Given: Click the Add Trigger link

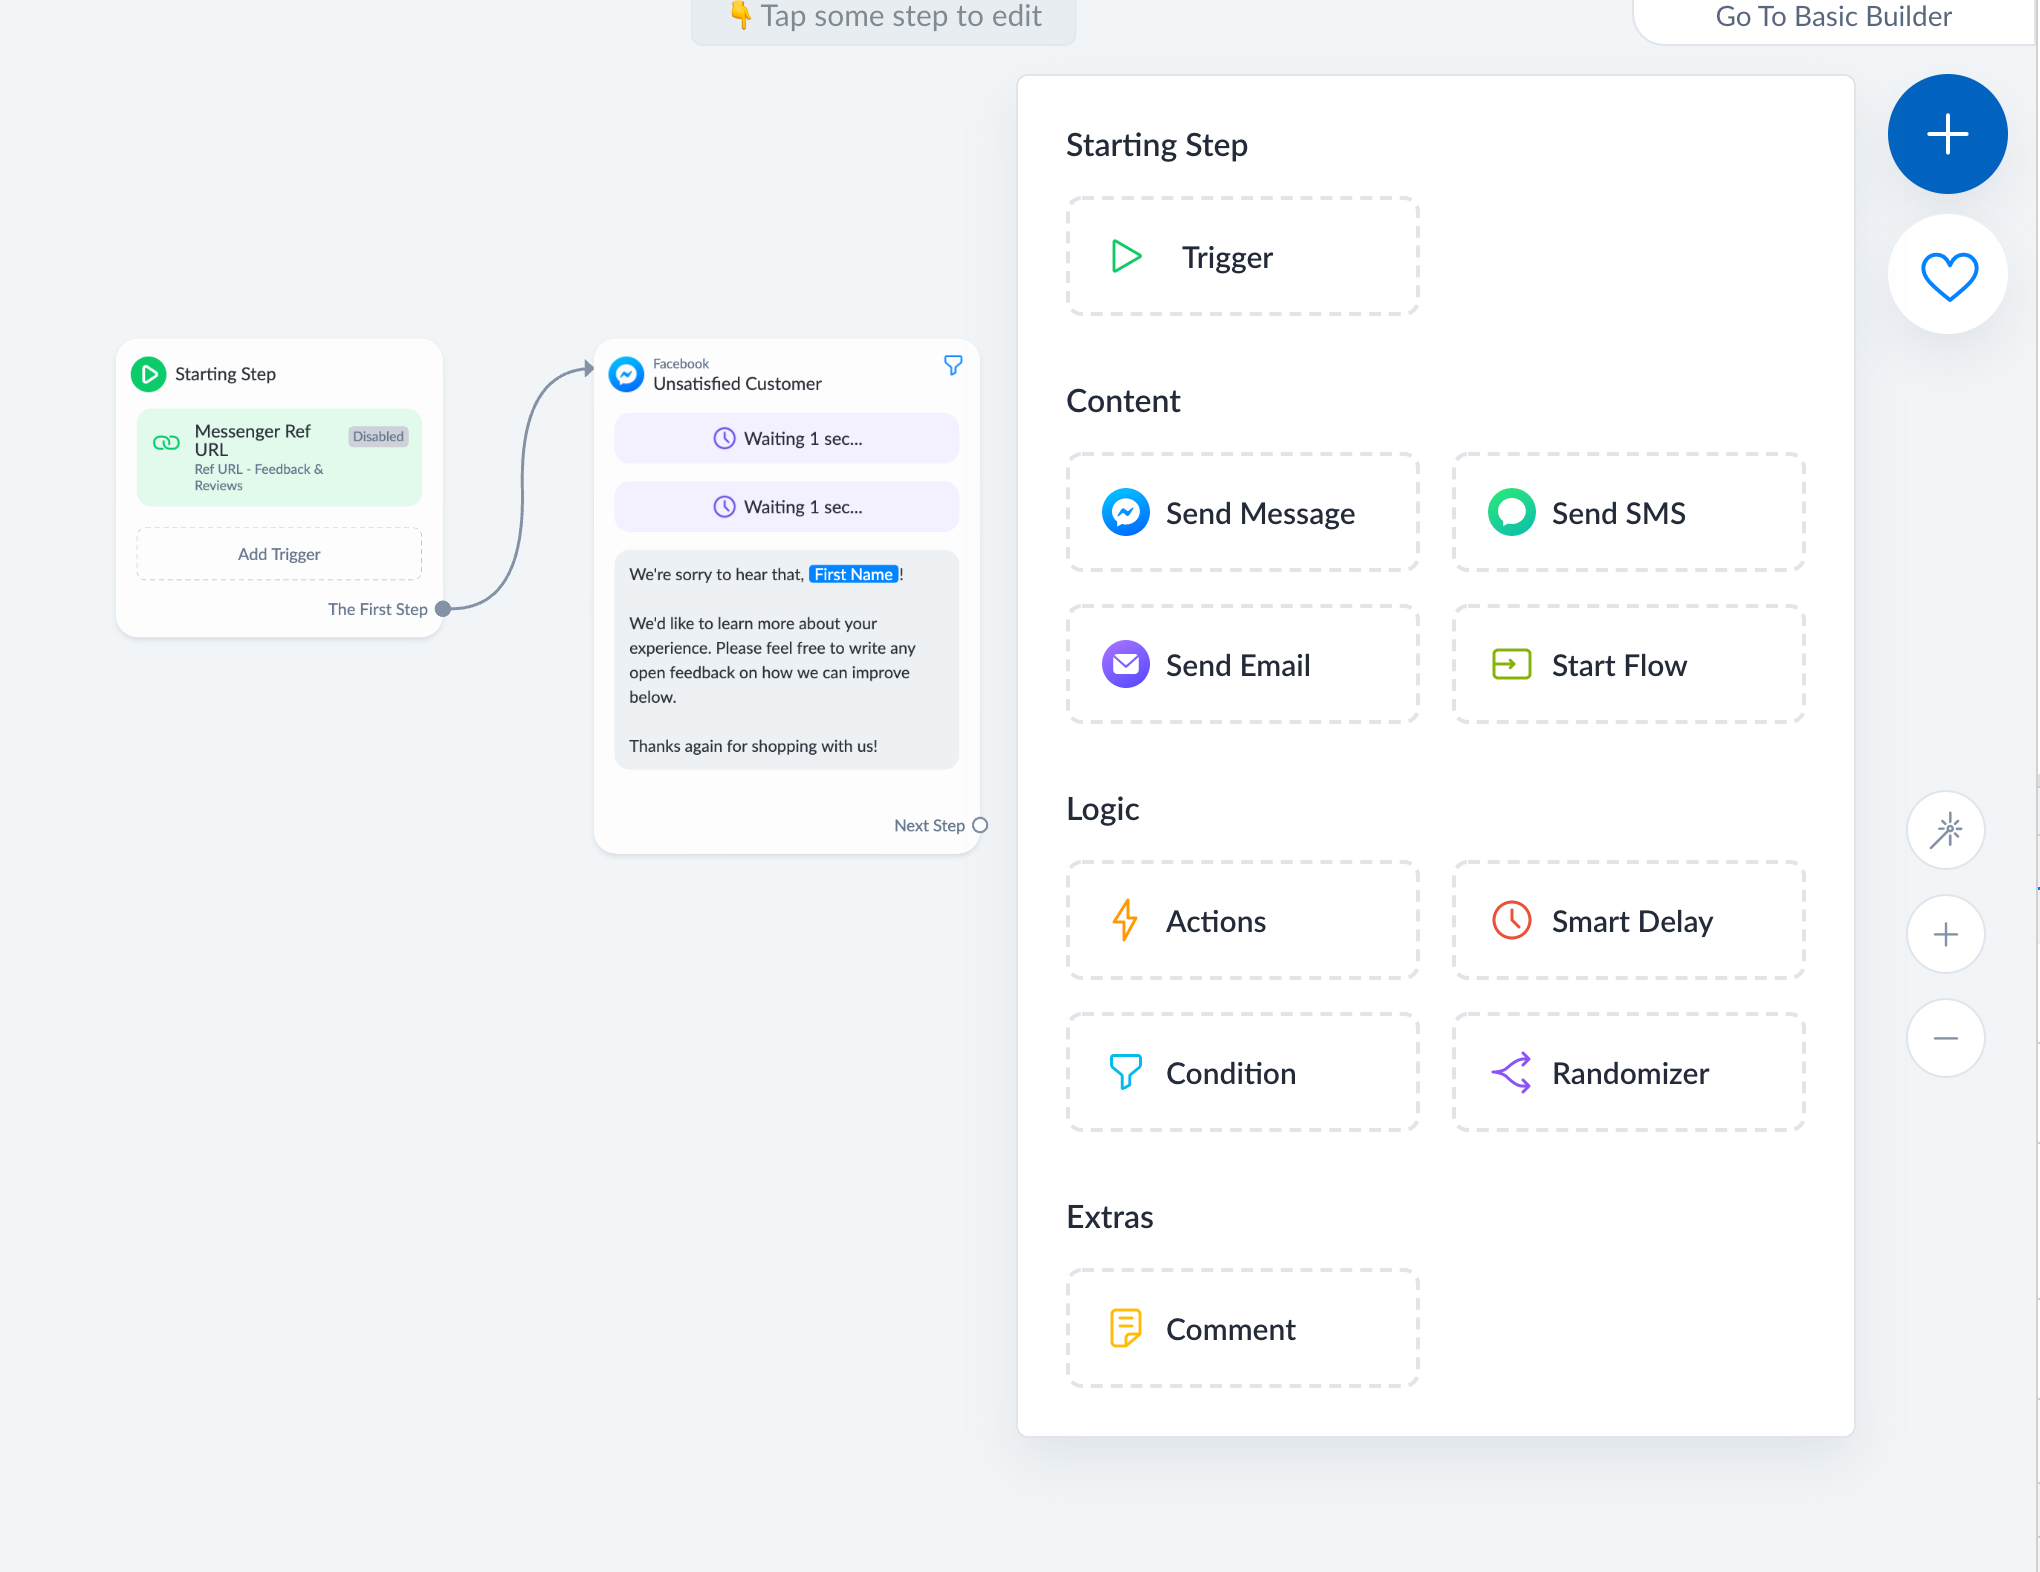Looking at the screenshot, I should [277, 553].
